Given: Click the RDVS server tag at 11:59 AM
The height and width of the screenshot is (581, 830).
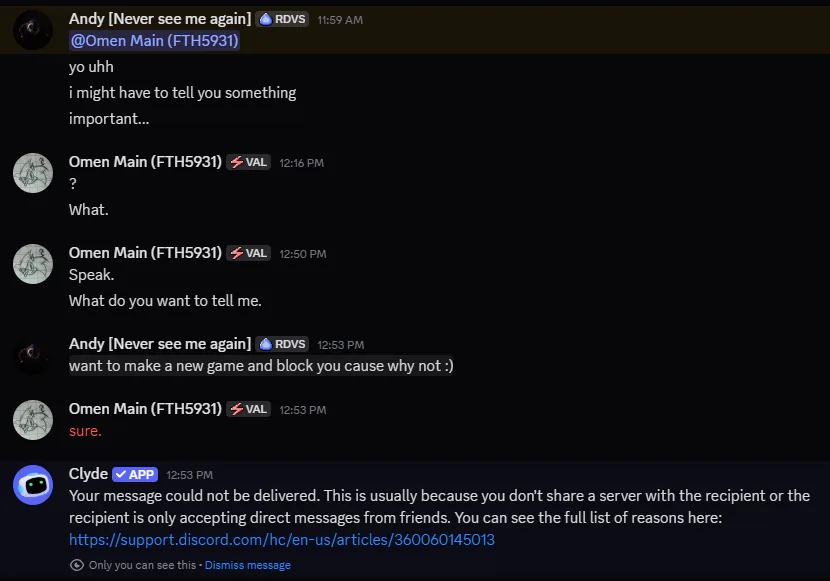Looking at the screenshot, I should 283,19.
